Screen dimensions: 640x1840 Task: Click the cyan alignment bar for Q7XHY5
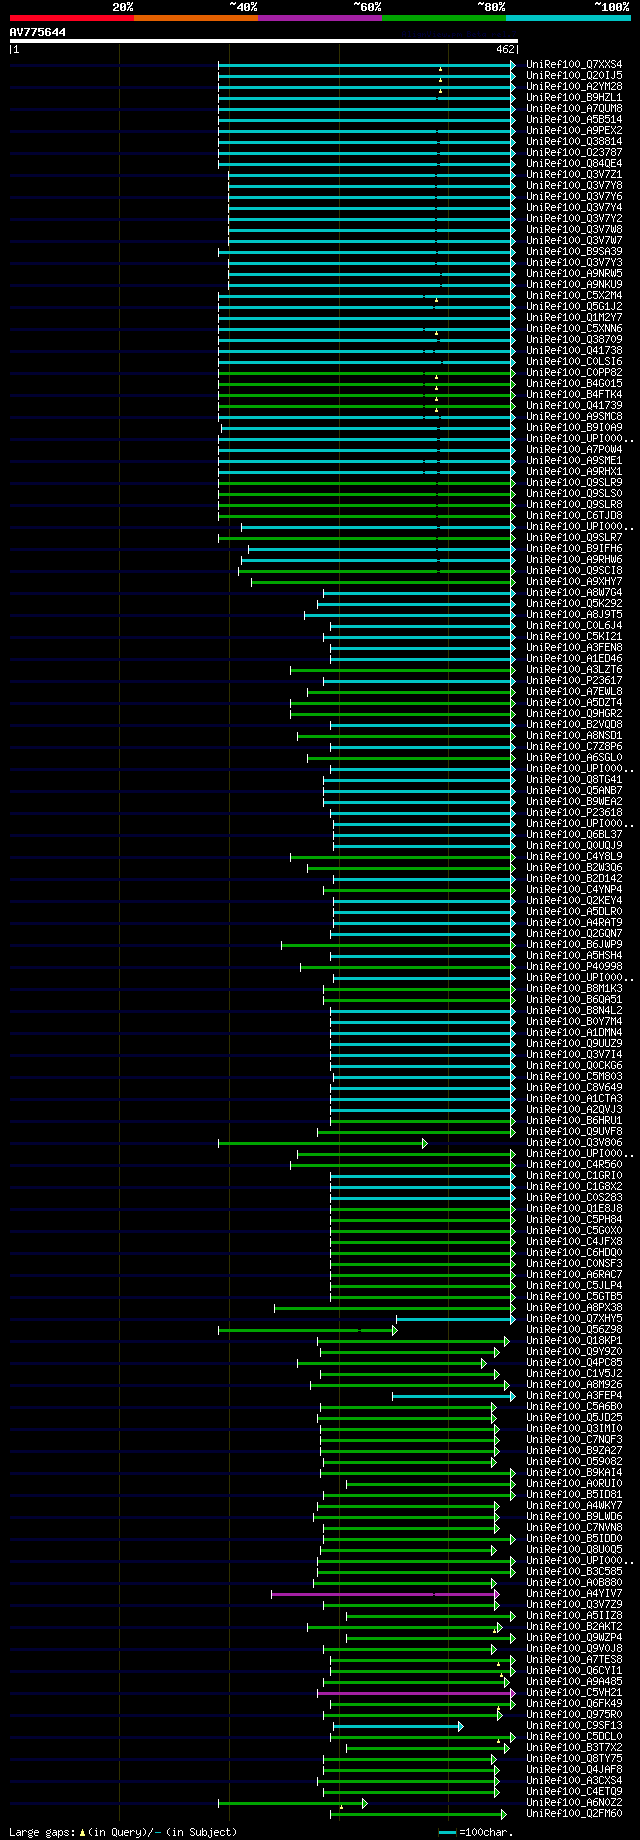point(456,1318)
